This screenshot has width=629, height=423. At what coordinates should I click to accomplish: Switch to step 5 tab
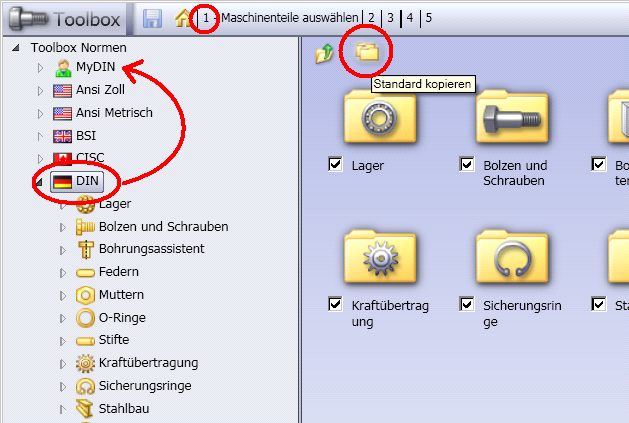(x=429, y=18)
